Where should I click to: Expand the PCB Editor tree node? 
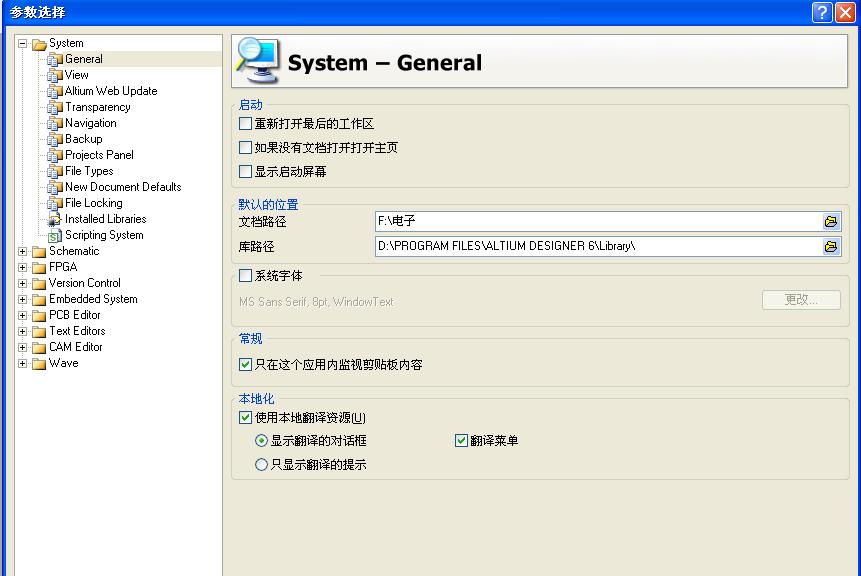point(22,315)
